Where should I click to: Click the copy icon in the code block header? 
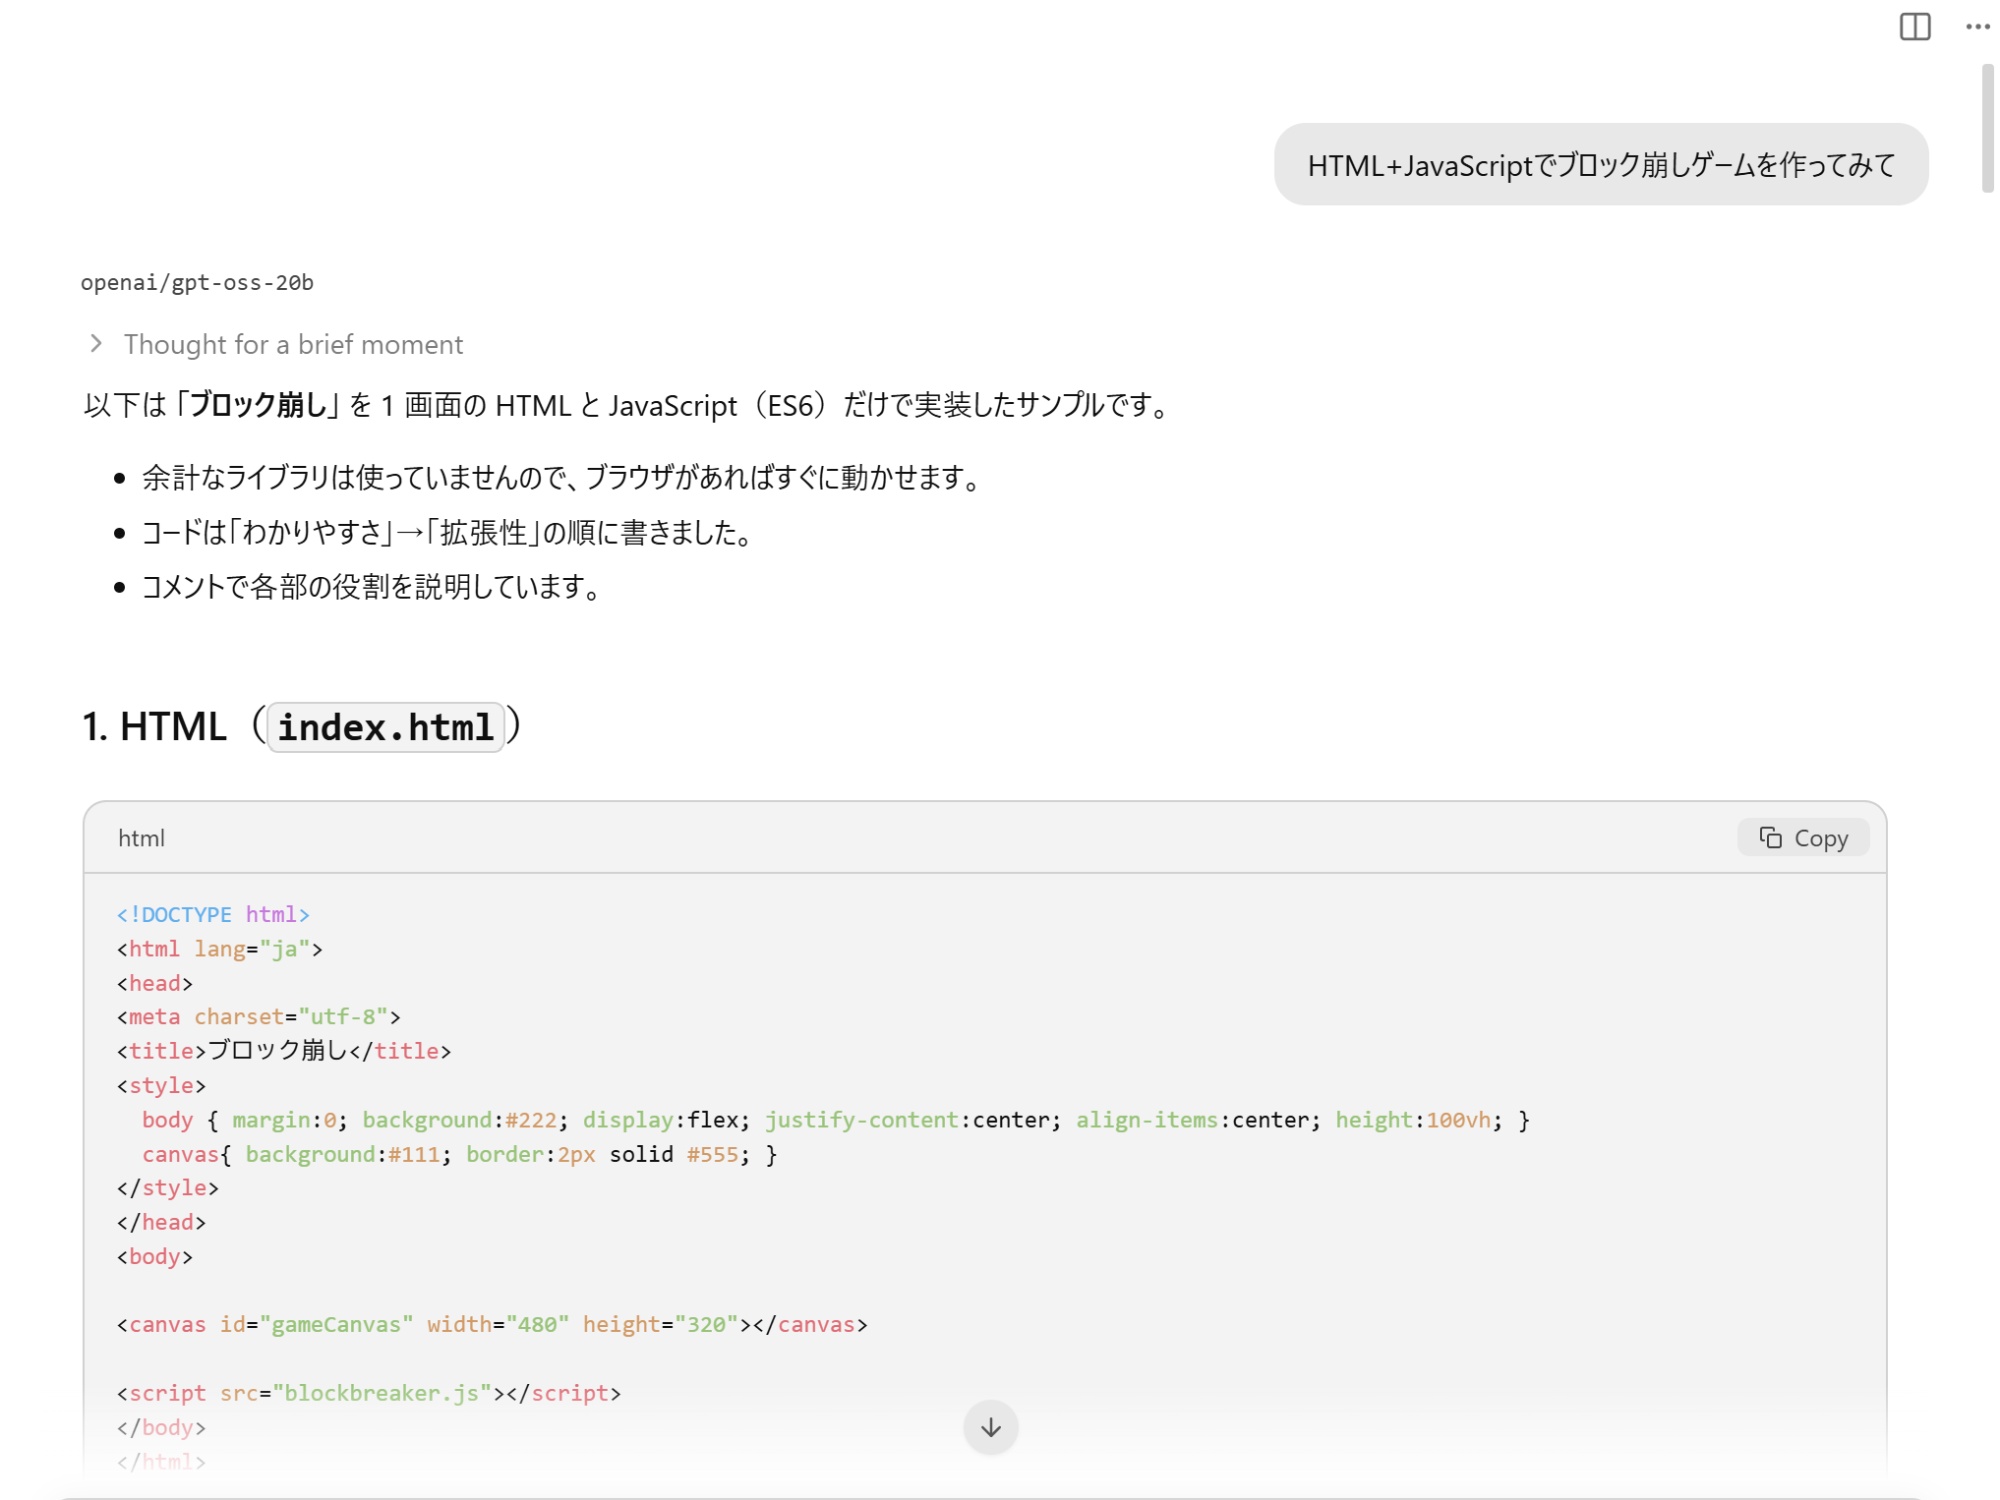pos(1770,838)
